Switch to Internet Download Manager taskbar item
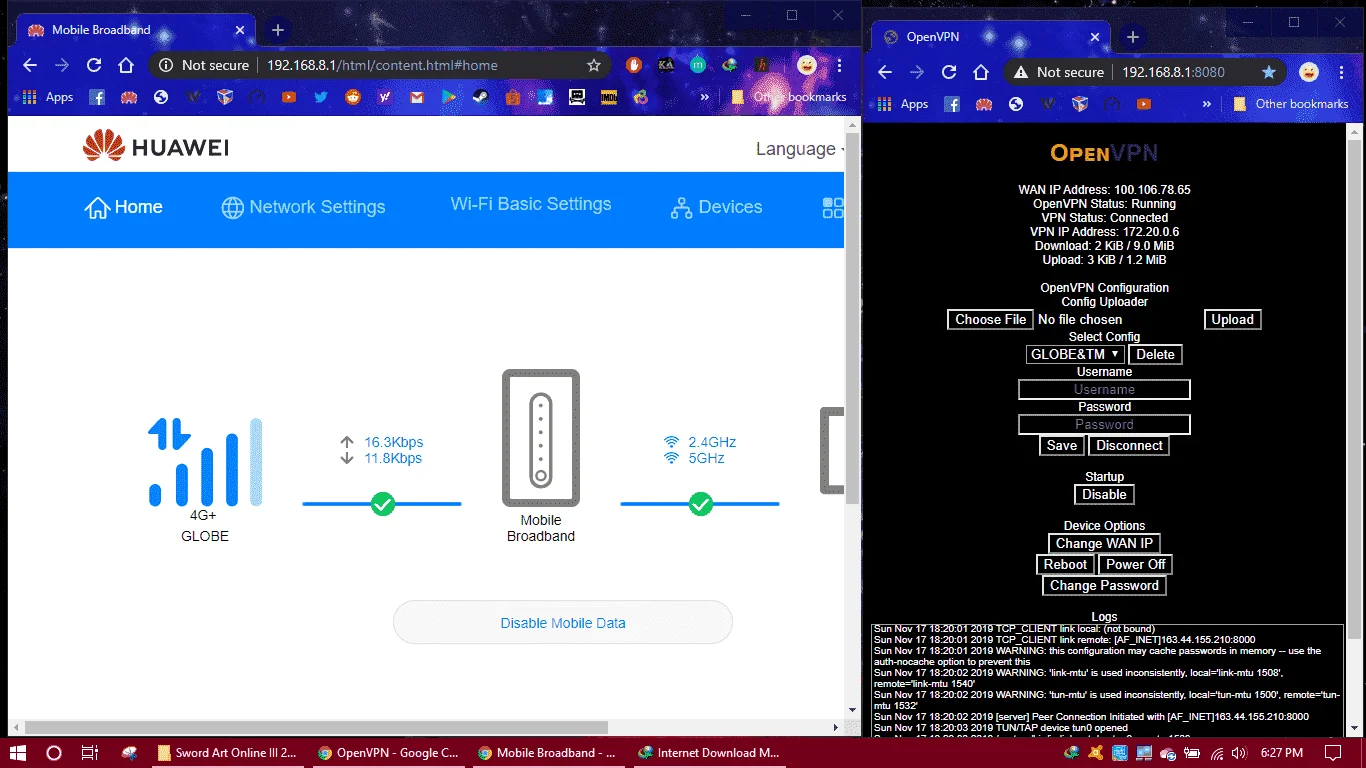The height and width of the screenshot is (768, 1366). pos(708,753)
